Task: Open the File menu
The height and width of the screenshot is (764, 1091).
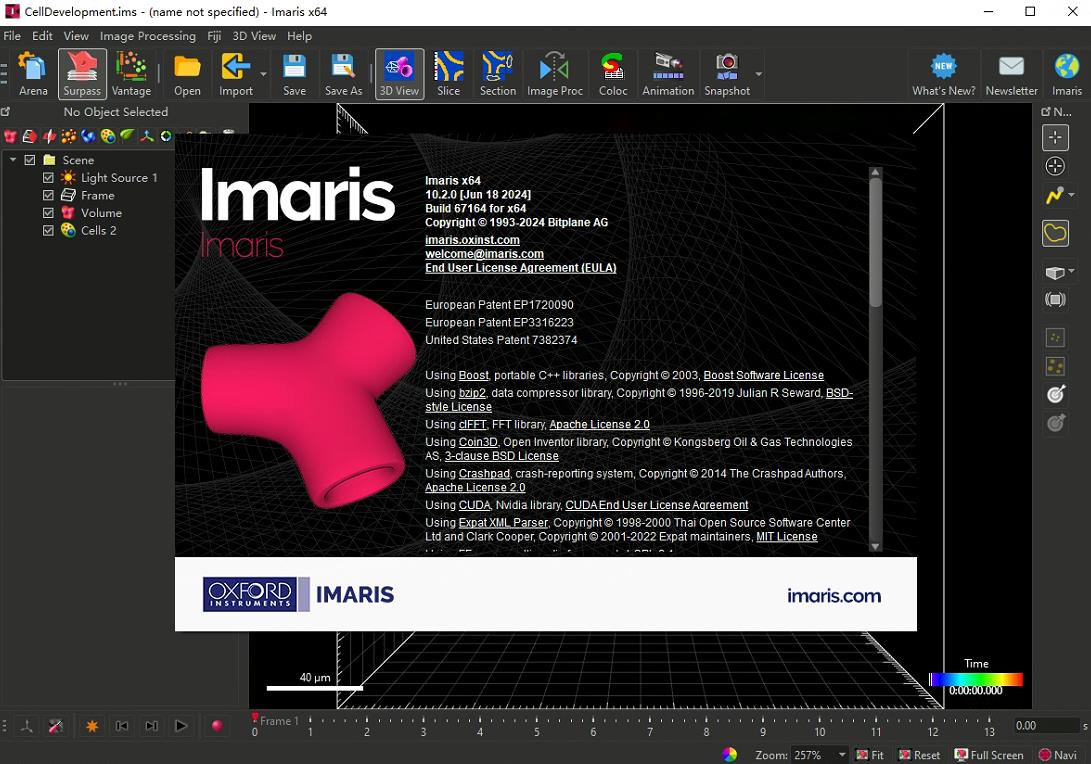Action: pyautogui.click(x=12, y=35)
